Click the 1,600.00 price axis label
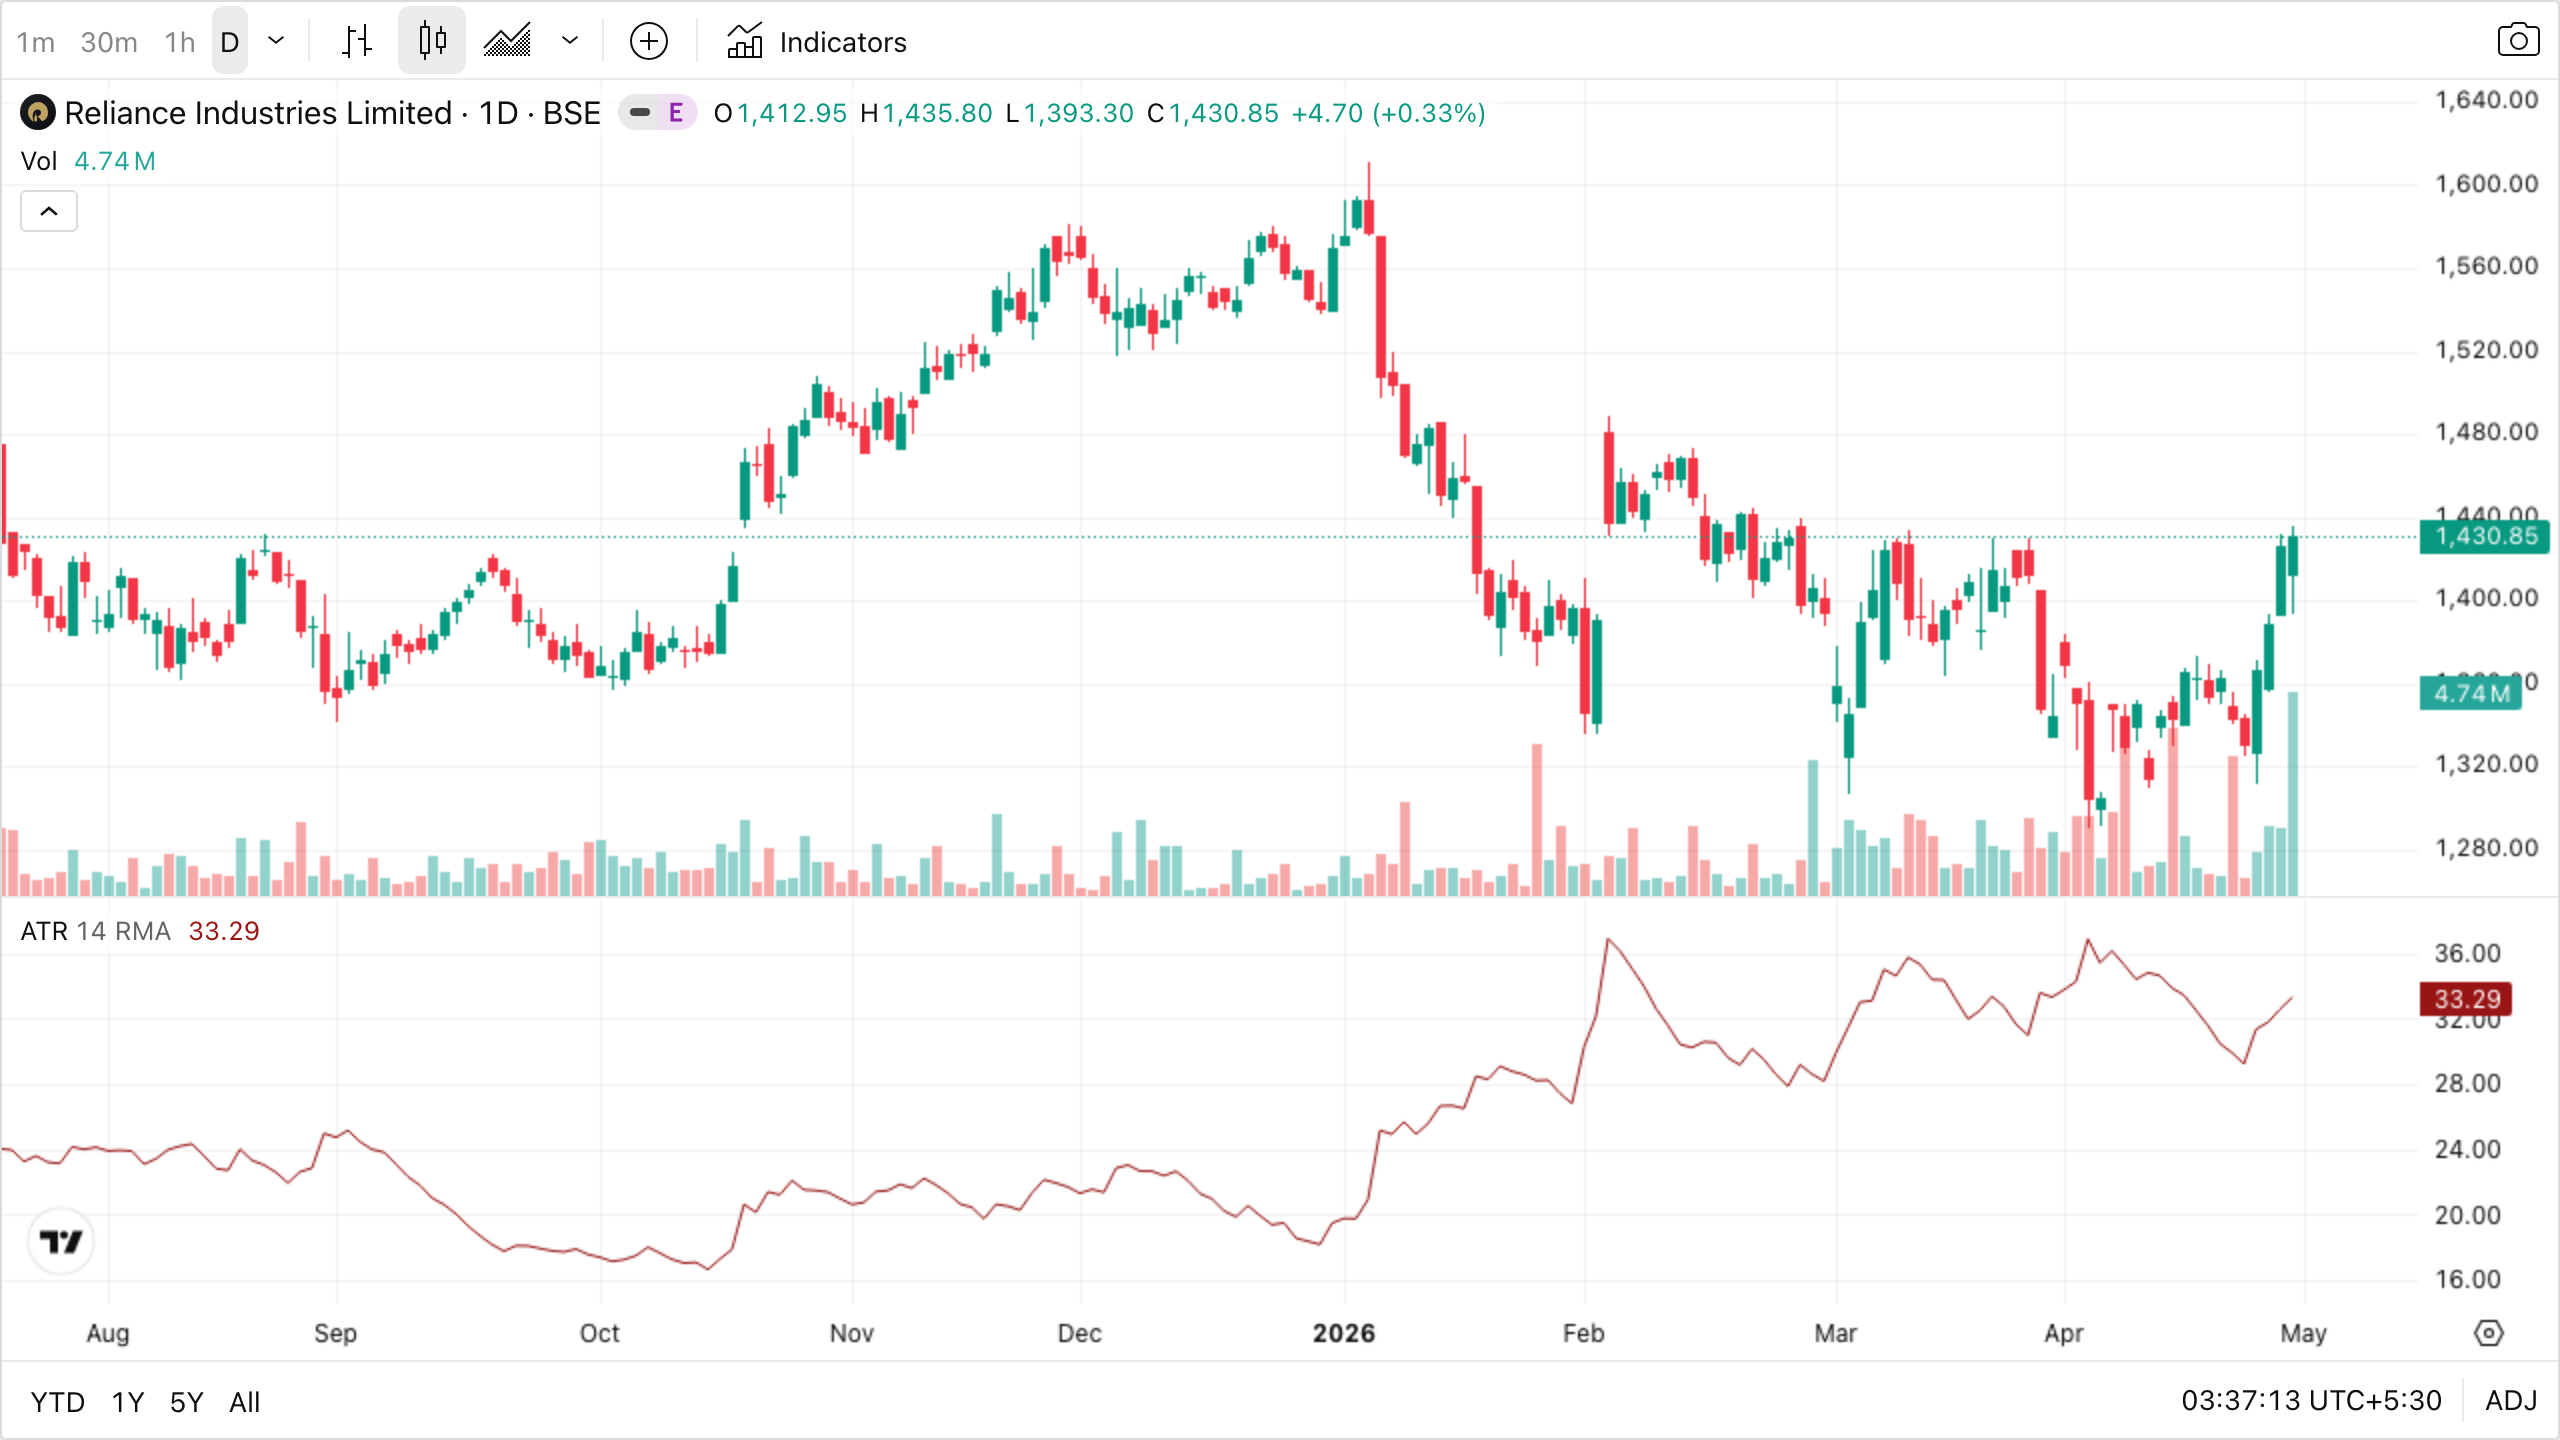The image size is (2560, 1440). click(2486, 184)
